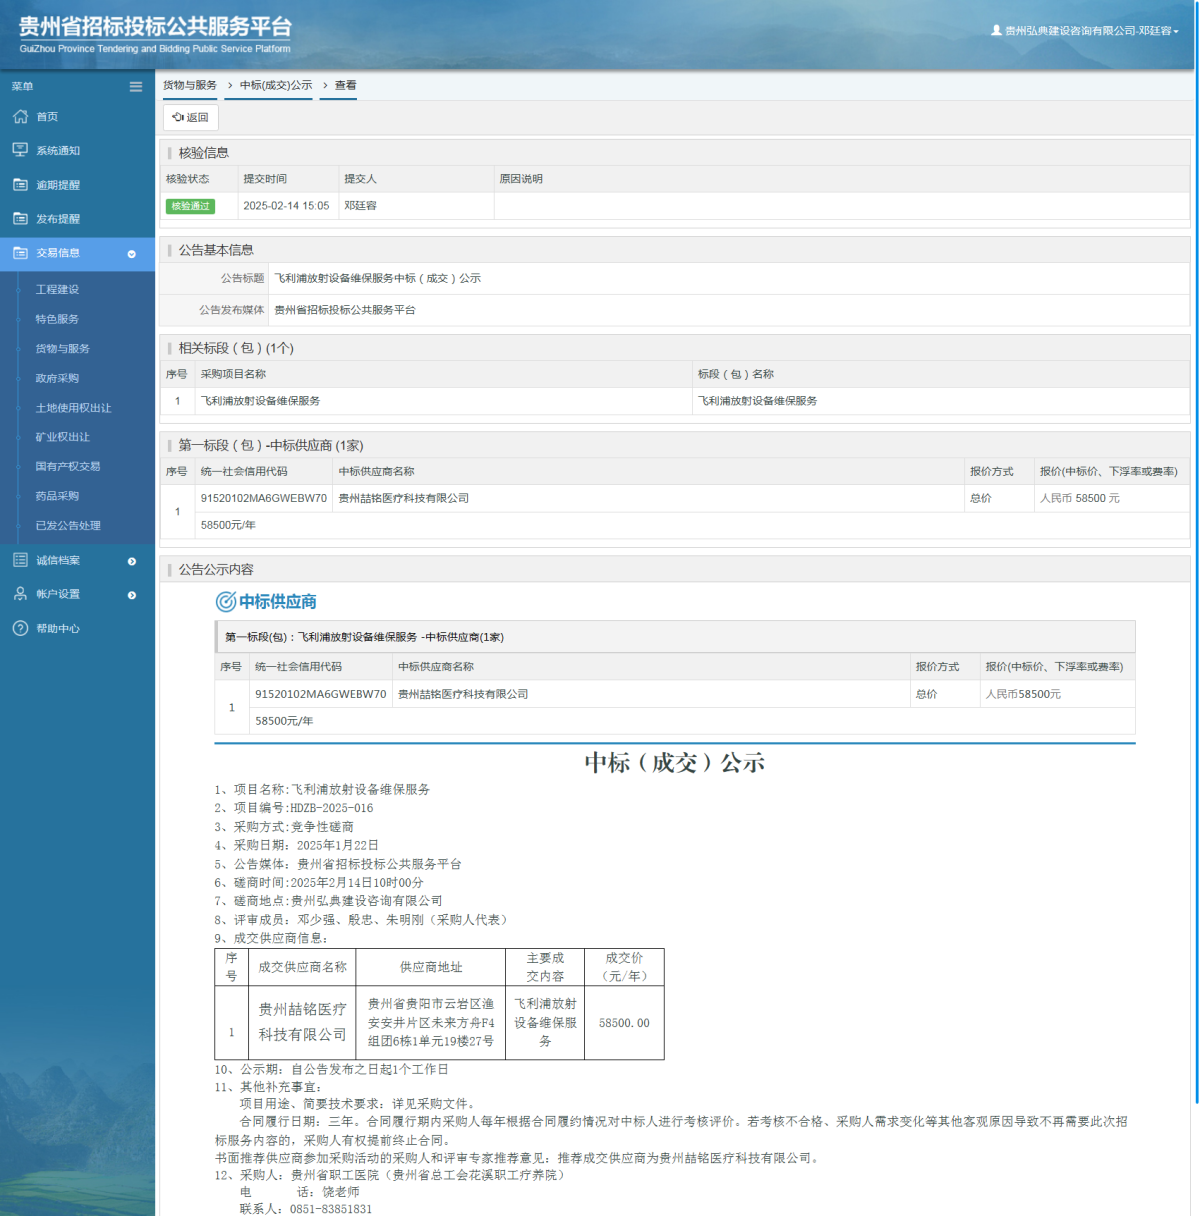The width and height of the screenshot is (1200, 1216).
Task: Select 货物与服务 submenu item
Action: [63, 348]
